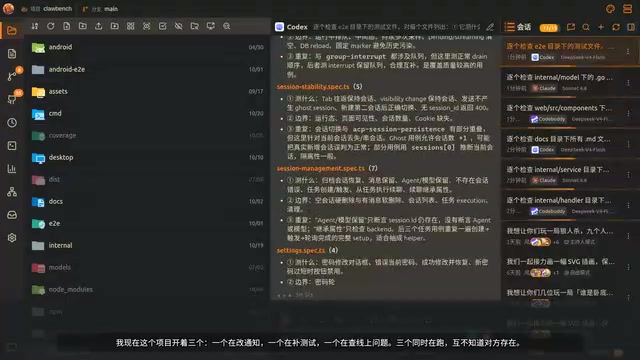Open the models folder
Screen dimensions: 640x360
coord(147,268)
